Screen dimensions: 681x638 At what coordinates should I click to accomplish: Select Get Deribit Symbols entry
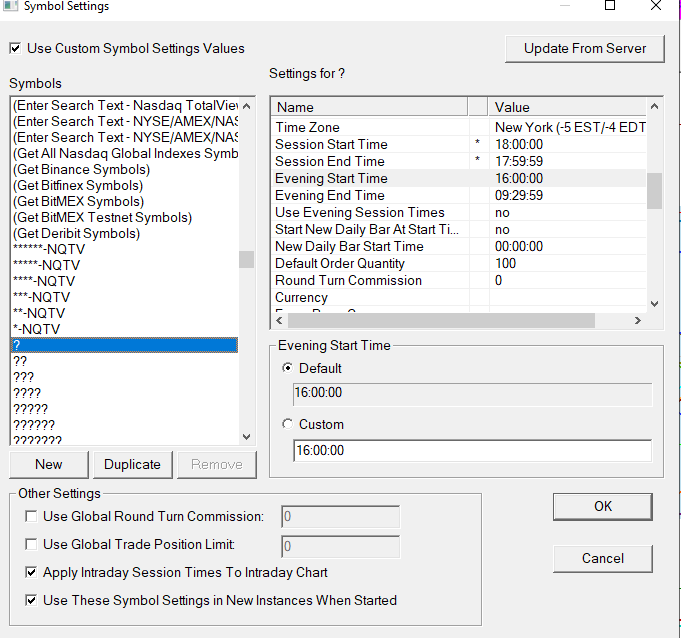click(125, 234)
